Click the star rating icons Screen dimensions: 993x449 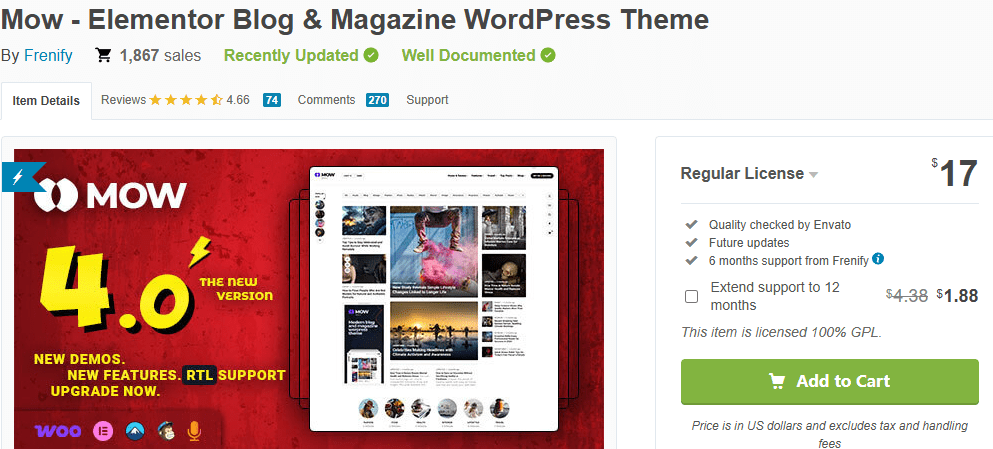tap(186, 100)
